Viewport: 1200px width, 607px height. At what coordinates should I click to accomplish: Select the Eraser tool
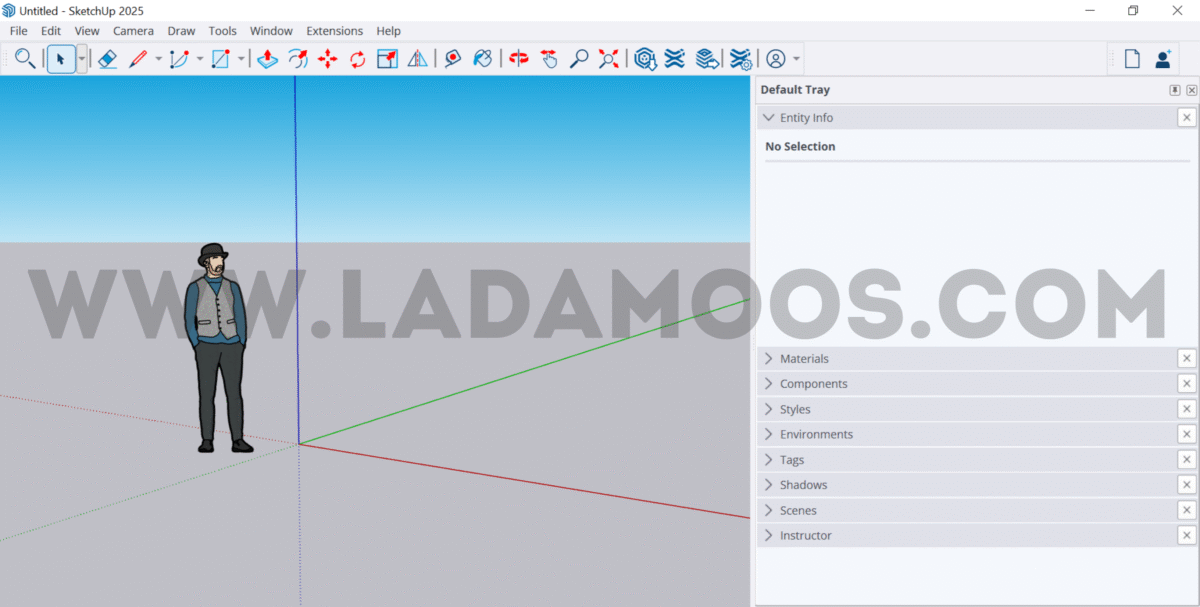coord(108,59)
